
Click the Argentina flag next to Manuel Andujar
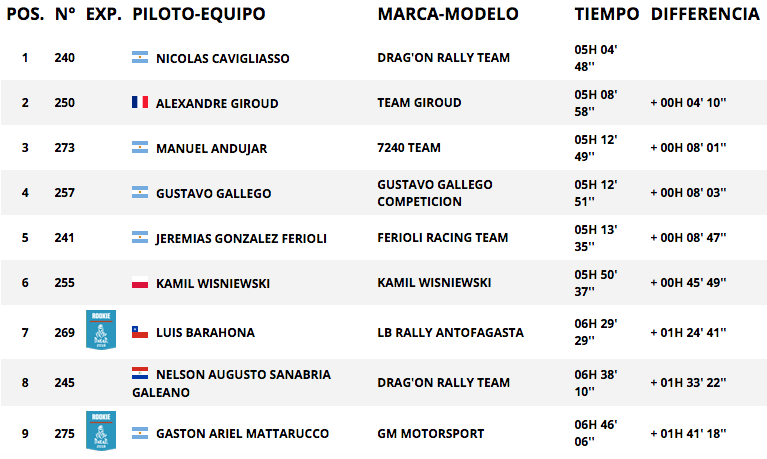[x=140, y=147]
